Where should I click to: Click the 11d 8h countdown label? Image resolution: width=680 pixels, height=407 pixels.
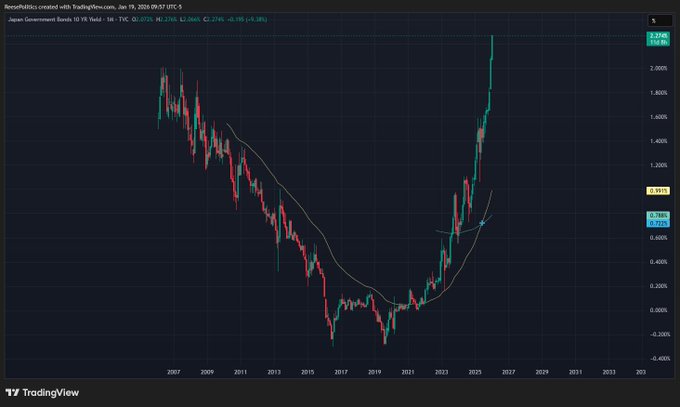[659, 44]
